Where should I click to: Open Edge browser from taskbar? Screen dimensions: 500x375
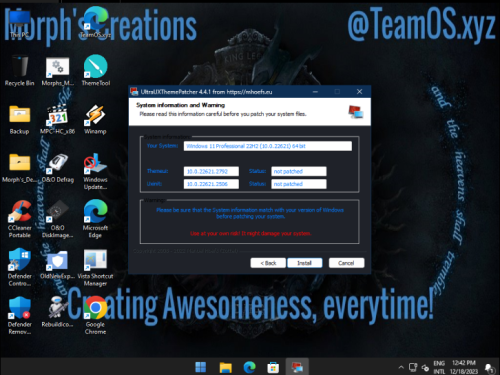click(x=249, y=367)
